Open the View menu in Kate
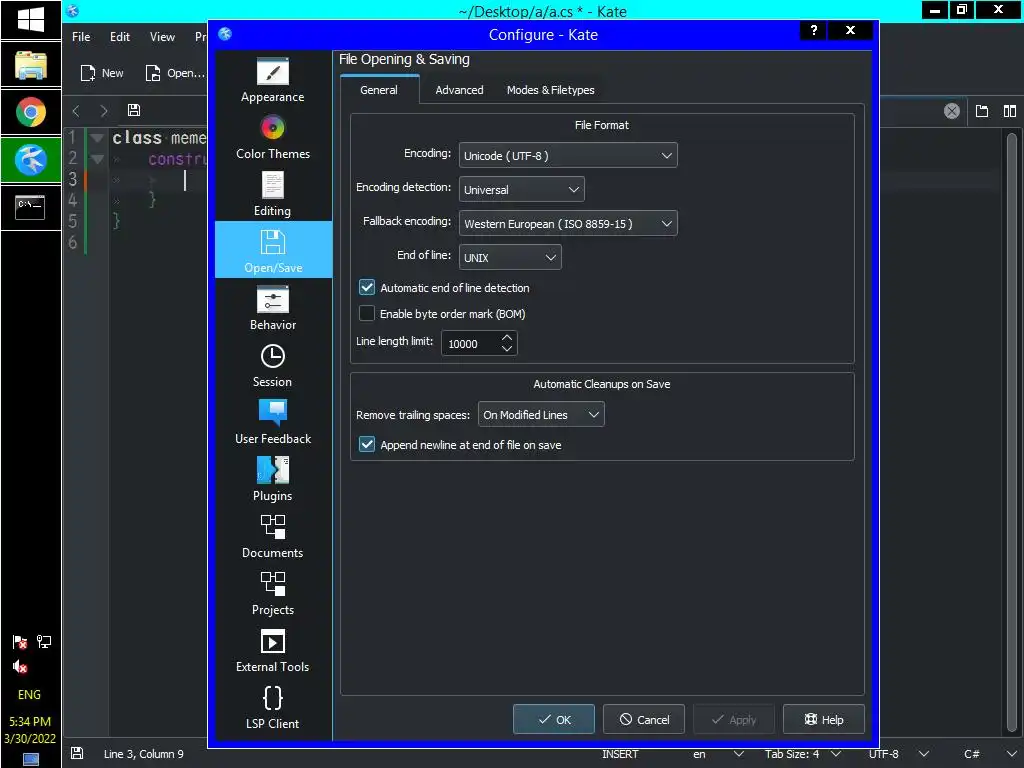1024x768 pixels. pyautogui.click(x=162, y=37)
